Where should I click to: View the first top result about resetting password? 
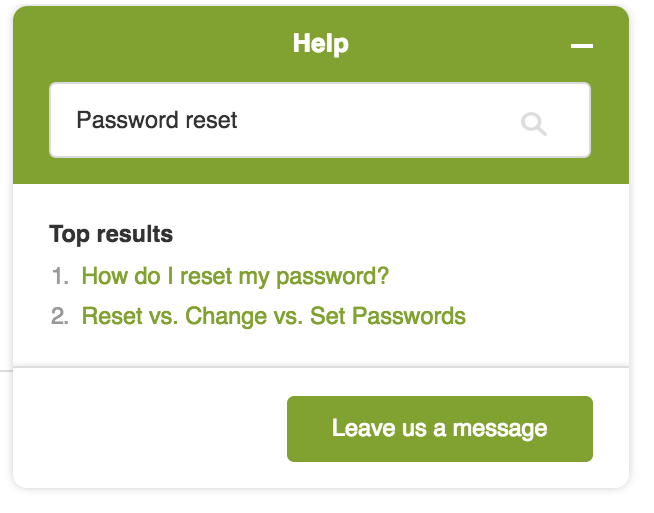click(235, 276)
